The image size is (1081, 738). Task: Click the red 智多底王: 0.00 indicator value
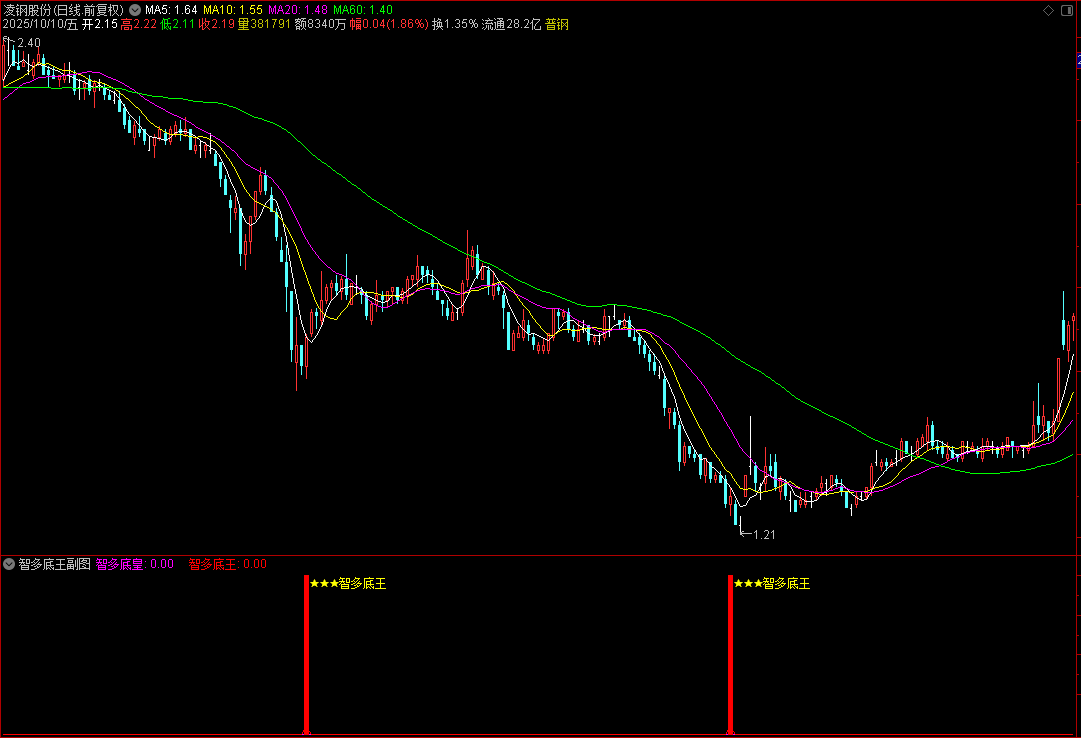pos(228,564)
